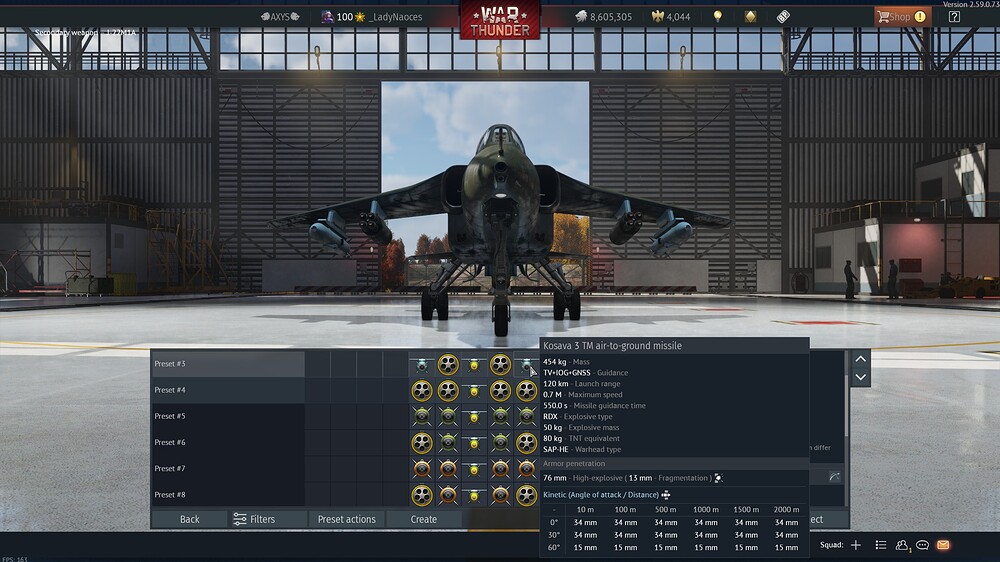Select the inner-right green bomb in Preset #5

point(500,417)
